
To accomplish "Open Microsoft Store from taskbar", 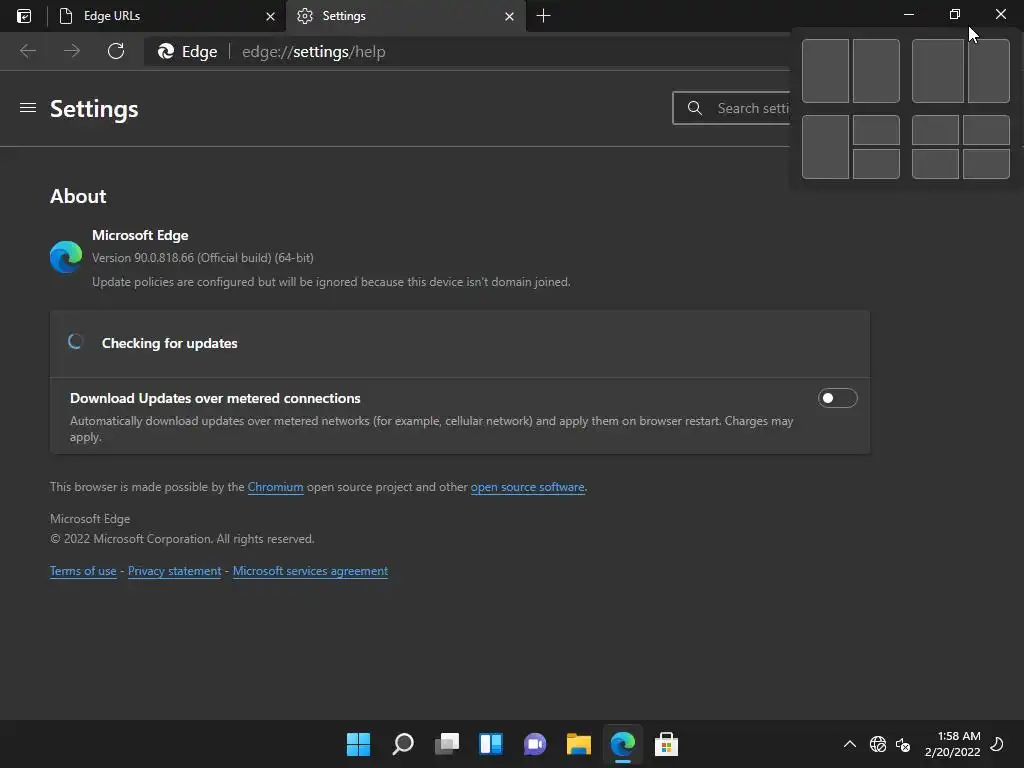I will point(666,744).
